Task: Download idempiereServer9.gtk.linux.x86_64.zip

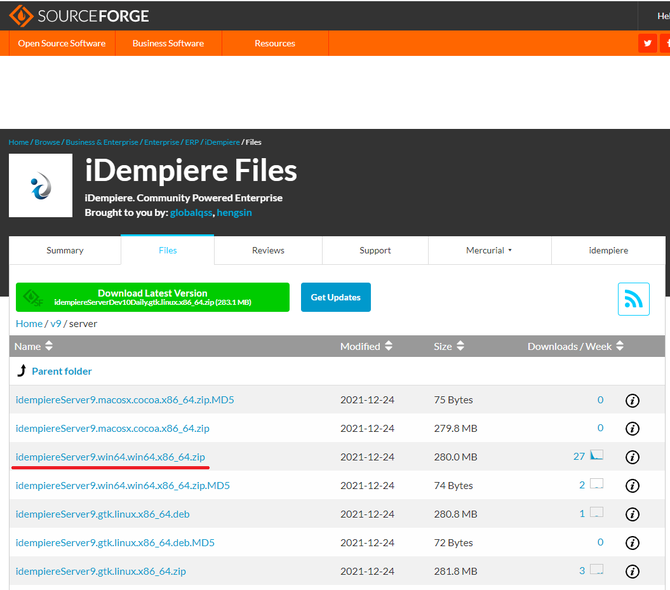Action: coord(101,571)
